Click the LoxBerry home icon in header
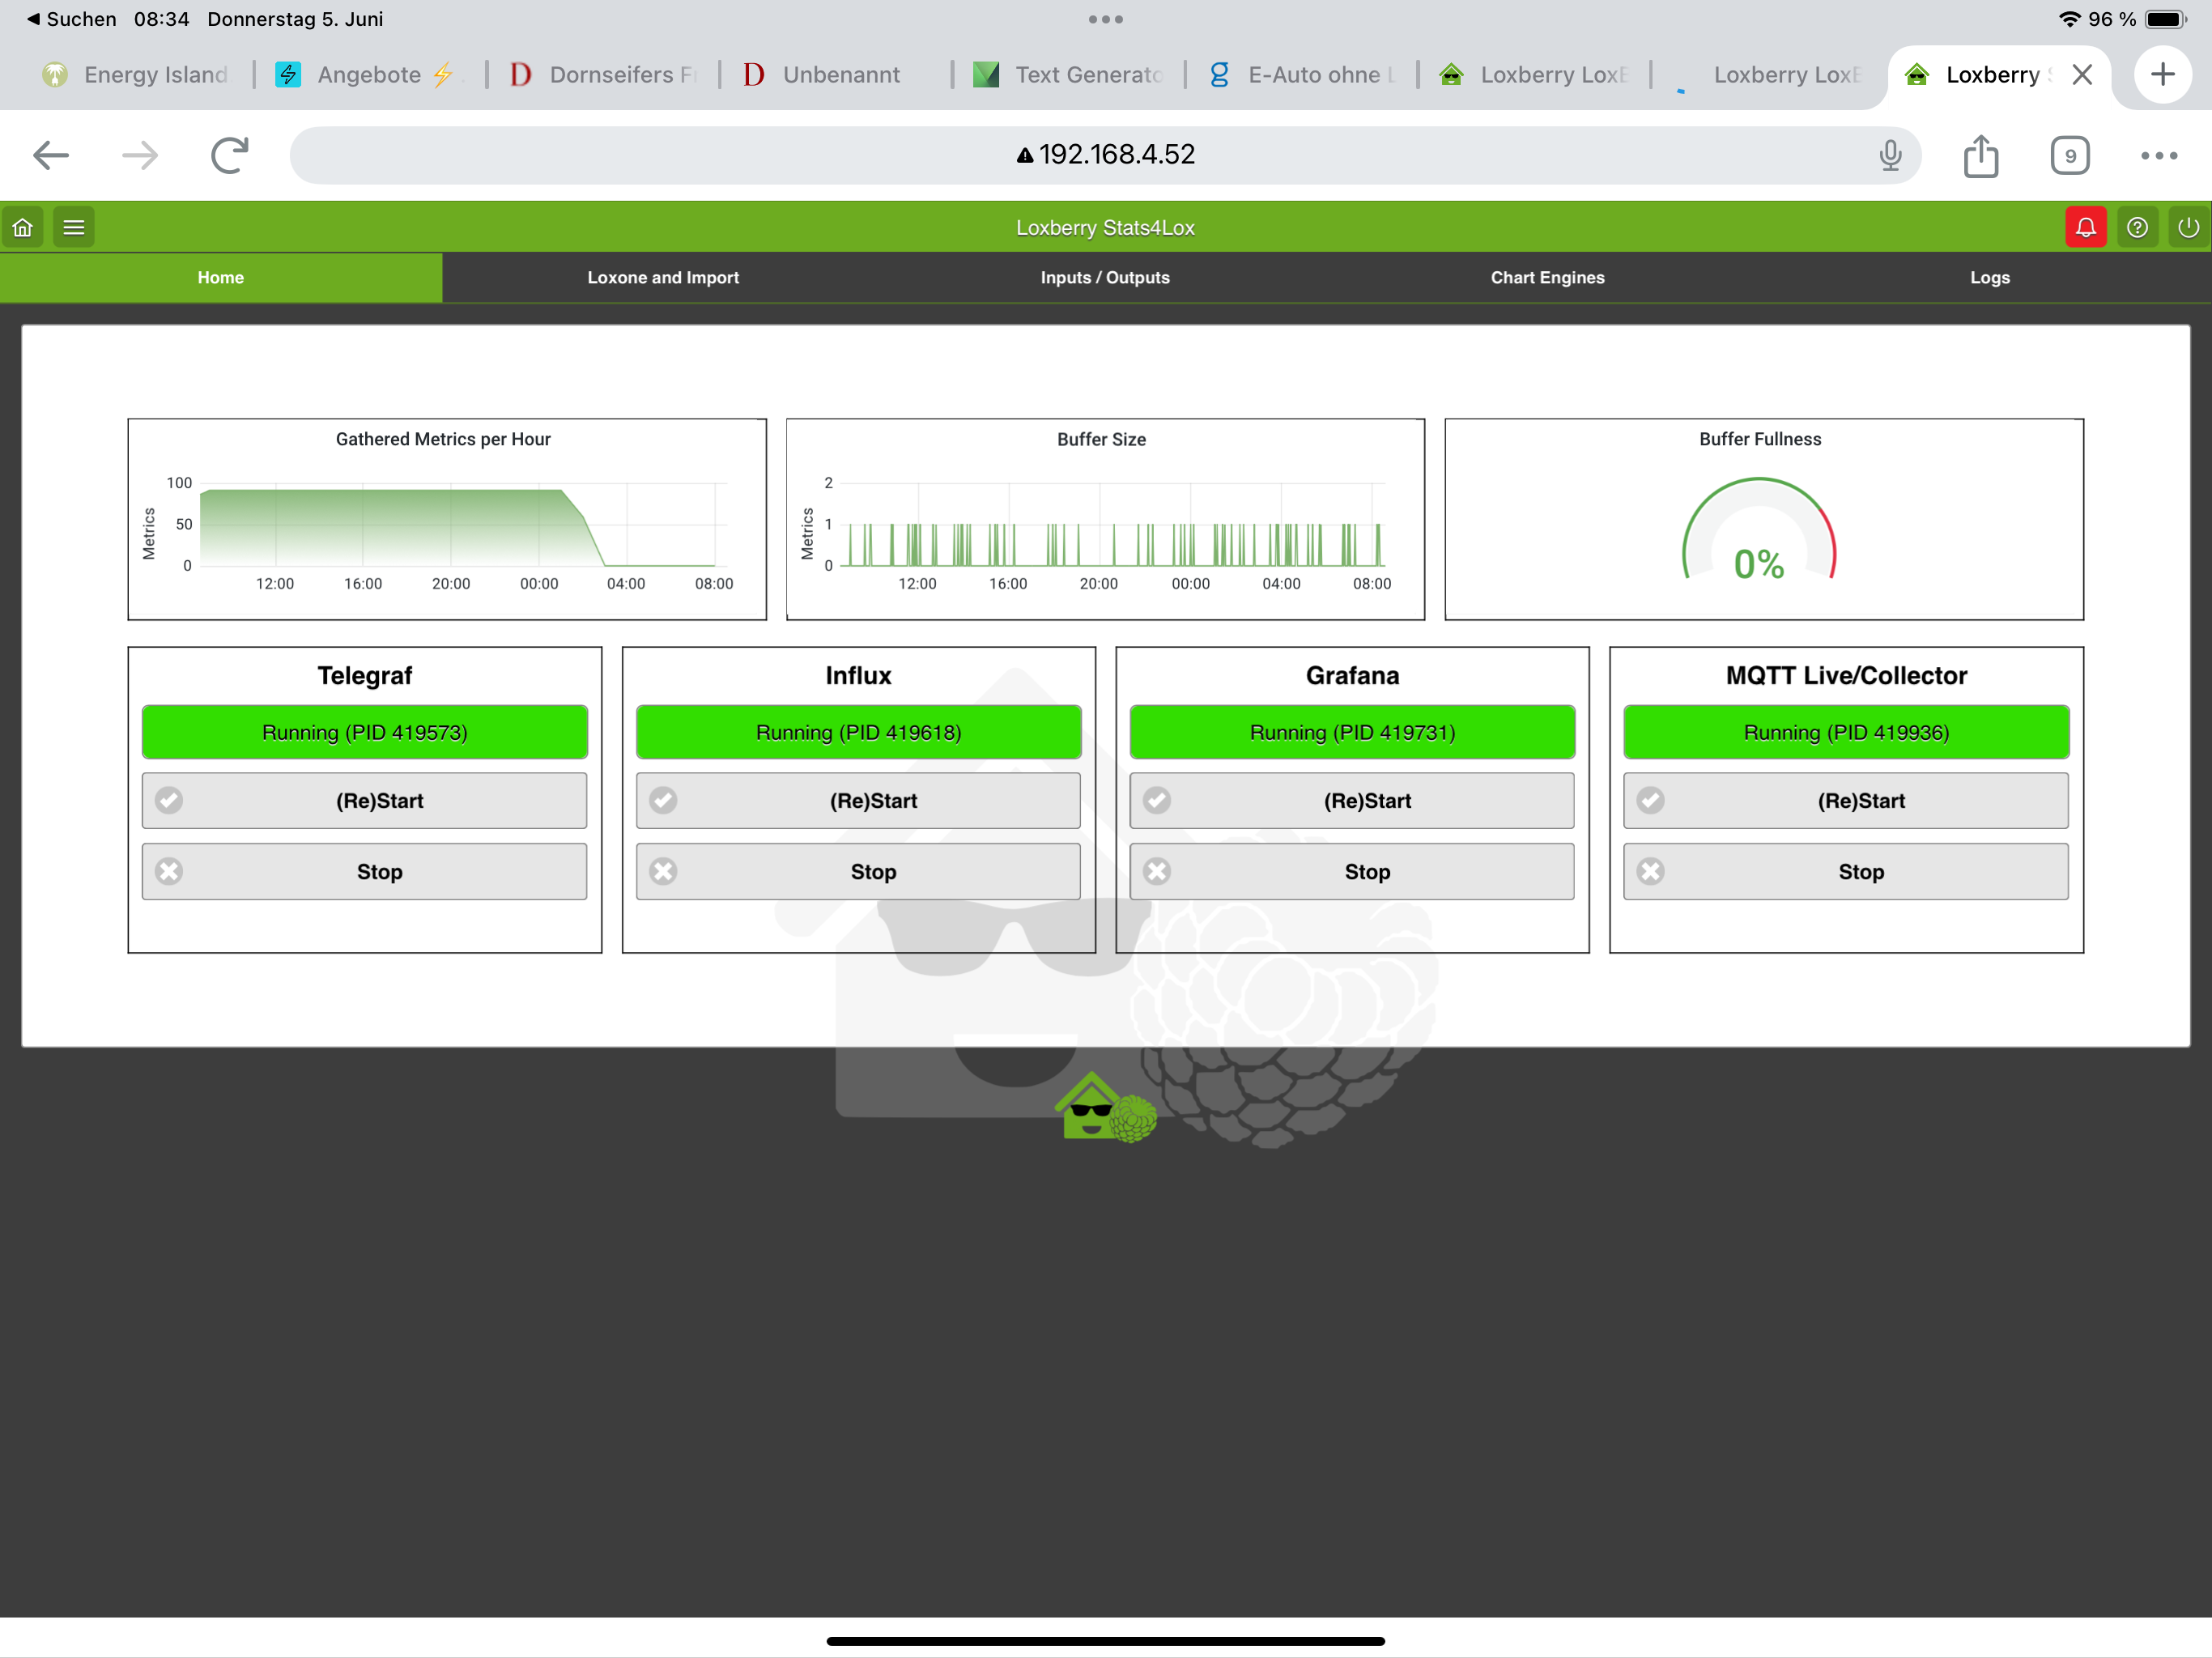 pos(23,227)
